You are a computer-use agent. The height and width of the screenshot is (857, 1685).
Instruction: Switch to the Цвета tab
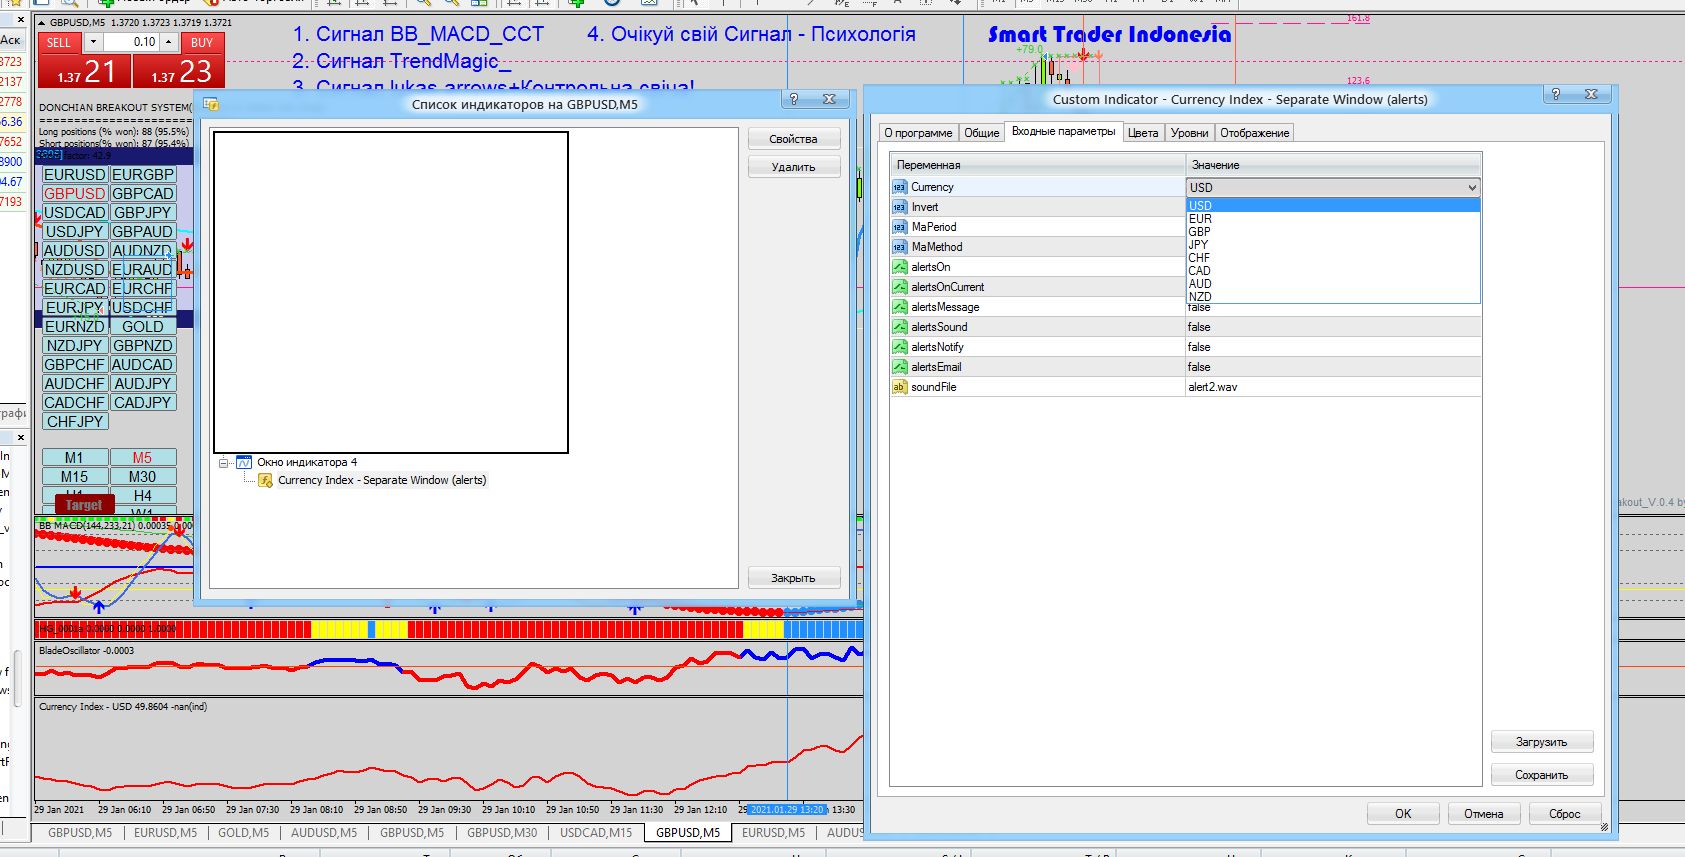click(x=1143, y=133)
